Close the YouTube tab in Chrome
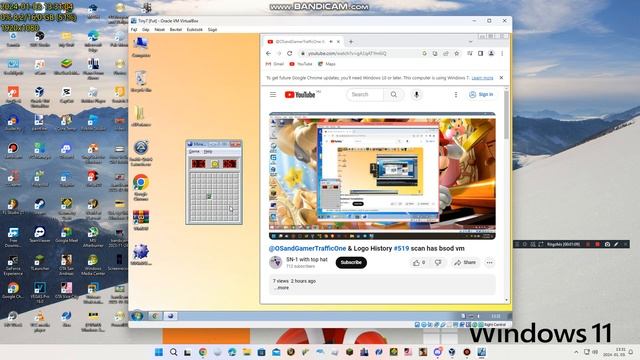This screenshot has height=360, width=640. (x=338, y=42)
